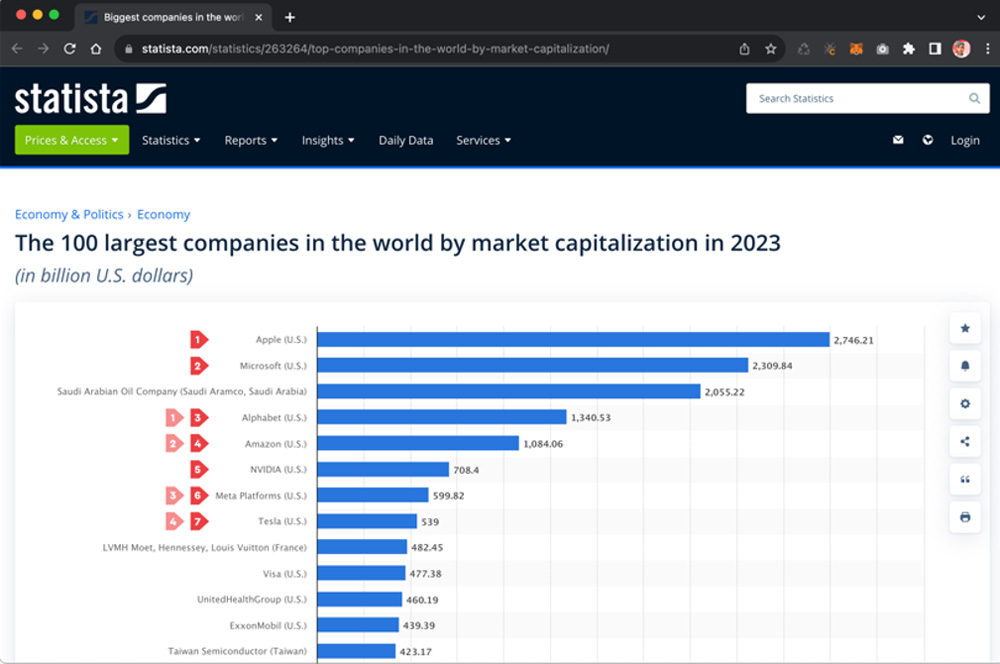The height and width of the screenshot is (664, 1000).
Task: Click the "Meta Platforms (U.S.)" label
Action: coord(261,496)
